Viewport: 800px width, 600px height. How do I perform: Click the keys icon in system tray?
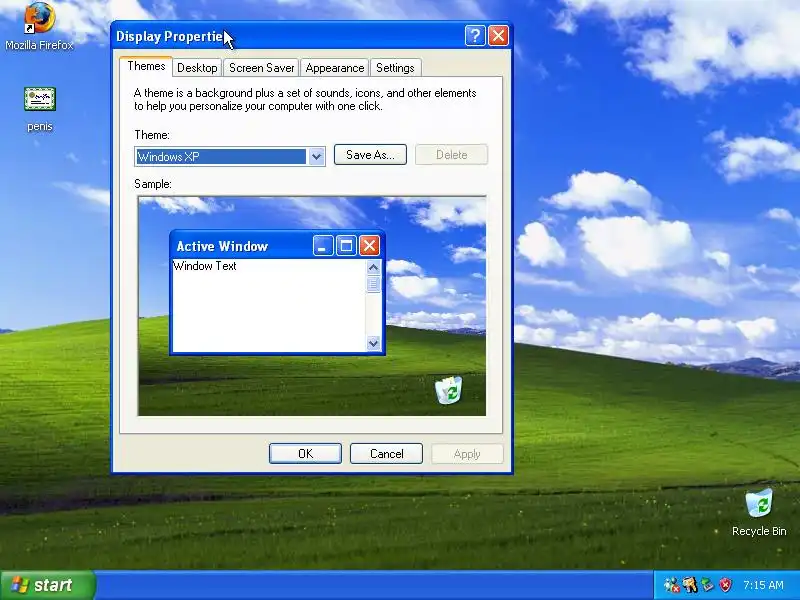(690, 585)
